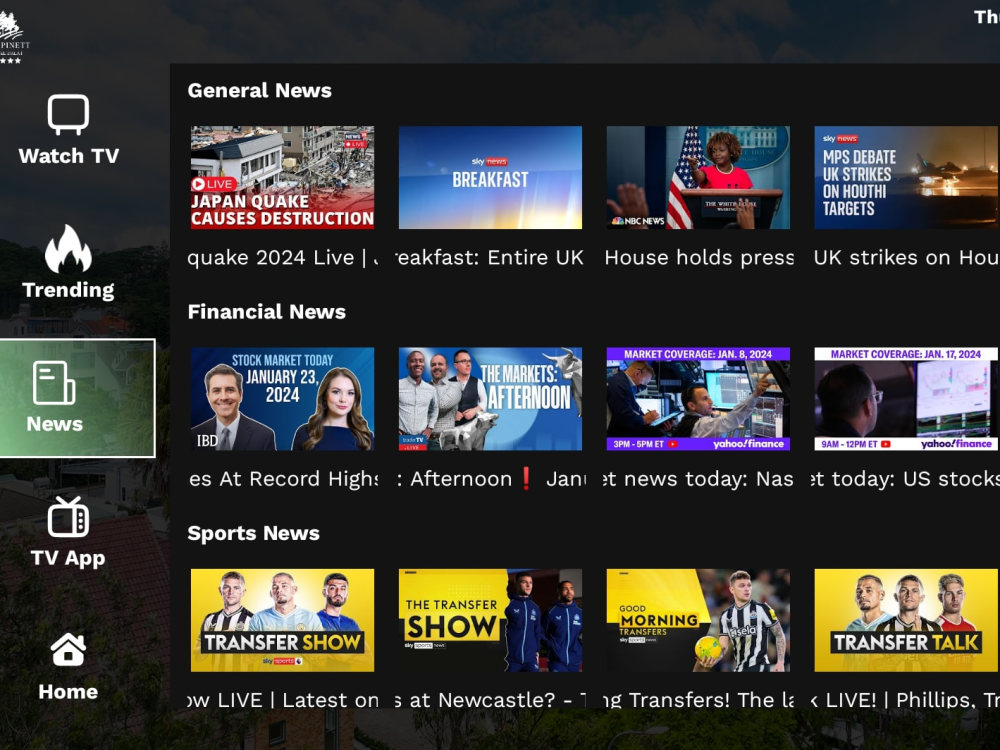Click title "at Newcastle?"
The image size is (1000, 750).
click(490, 700)
